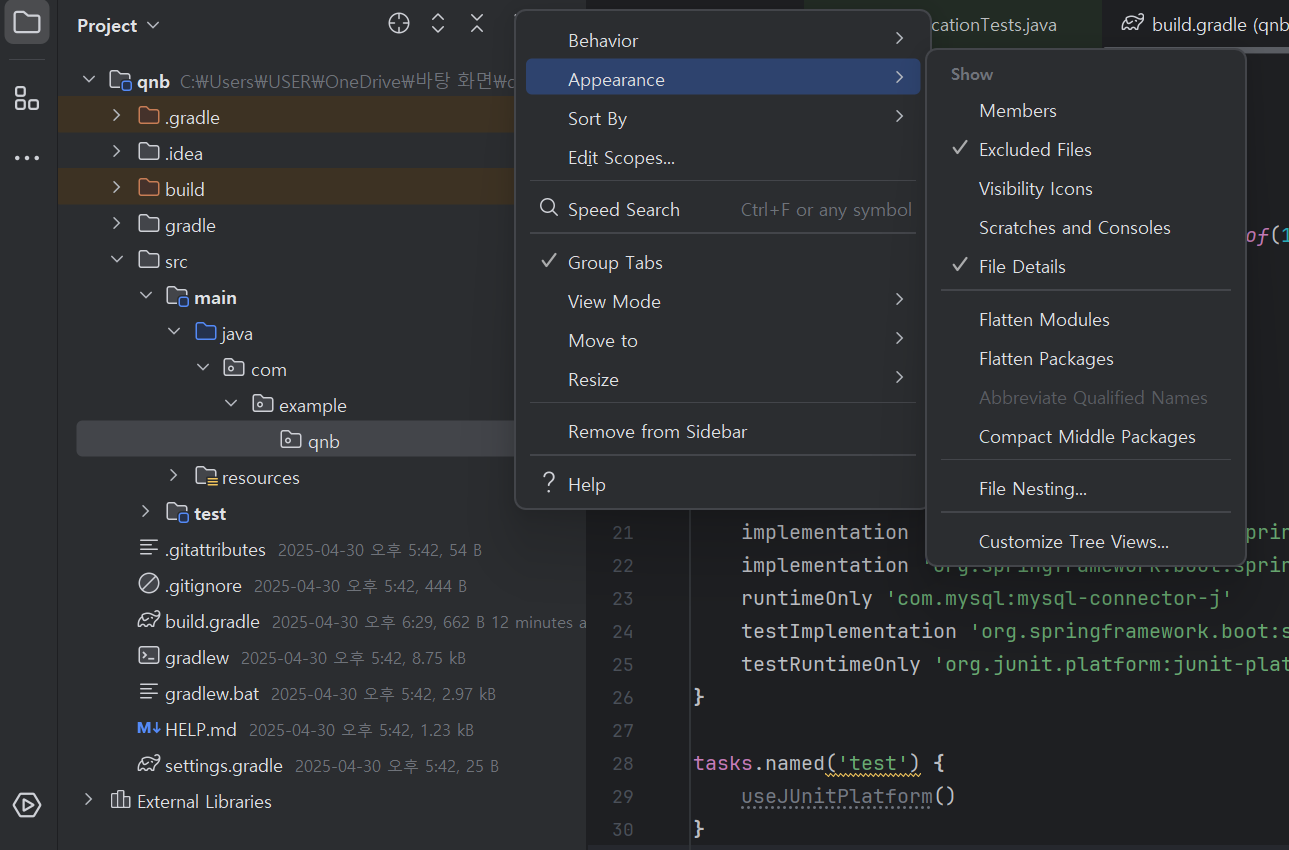Expand the External Libraries node
1289x850 pixels.
(x=89, y=801)
